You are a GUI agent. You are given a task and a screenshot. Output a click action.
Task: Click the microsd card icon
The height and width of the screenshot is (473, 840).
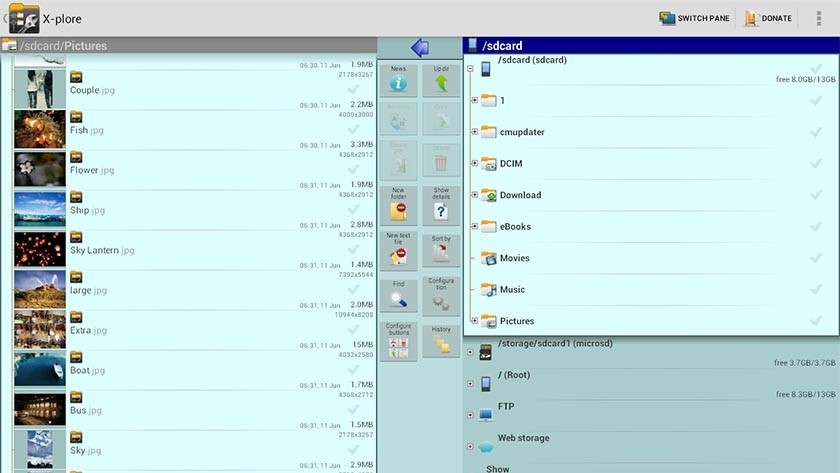tap(485, 352)
